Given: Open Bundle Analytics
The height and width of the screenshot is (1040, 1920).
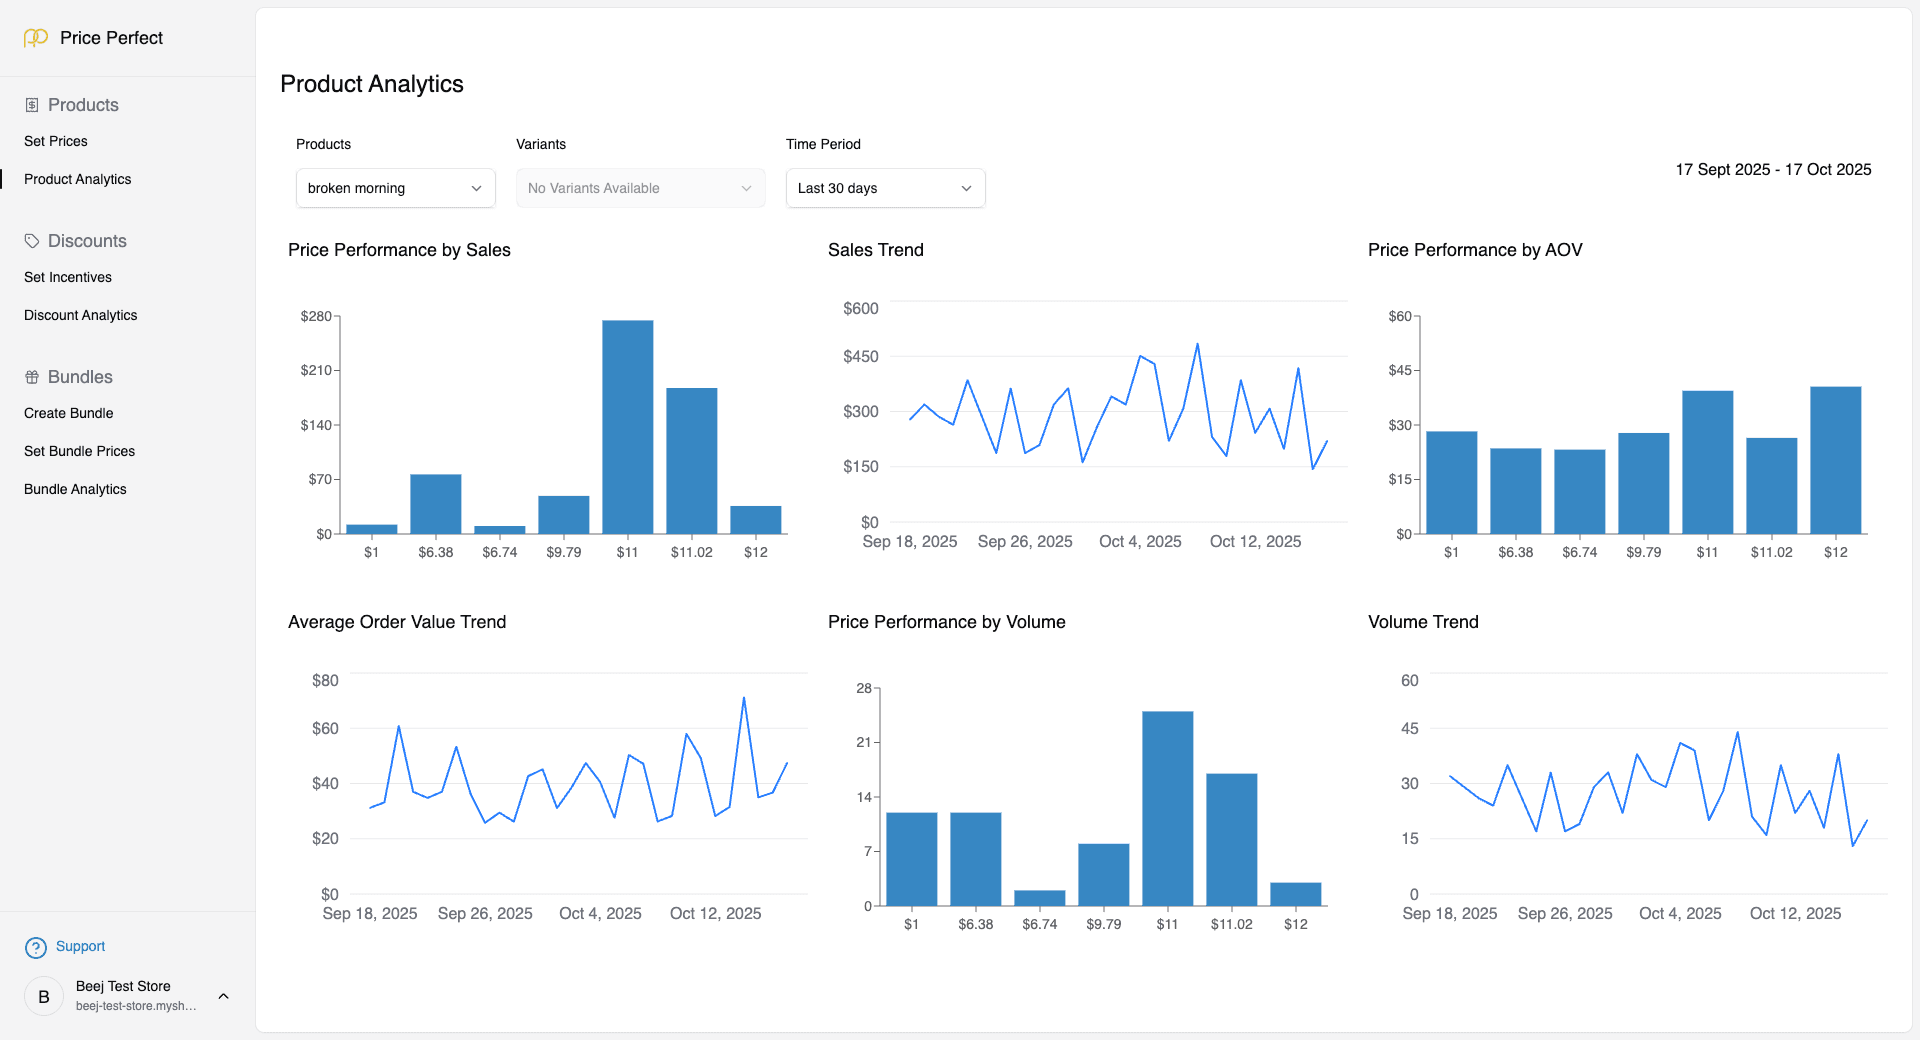Looking at the screenshot, I should click(75, 489).
